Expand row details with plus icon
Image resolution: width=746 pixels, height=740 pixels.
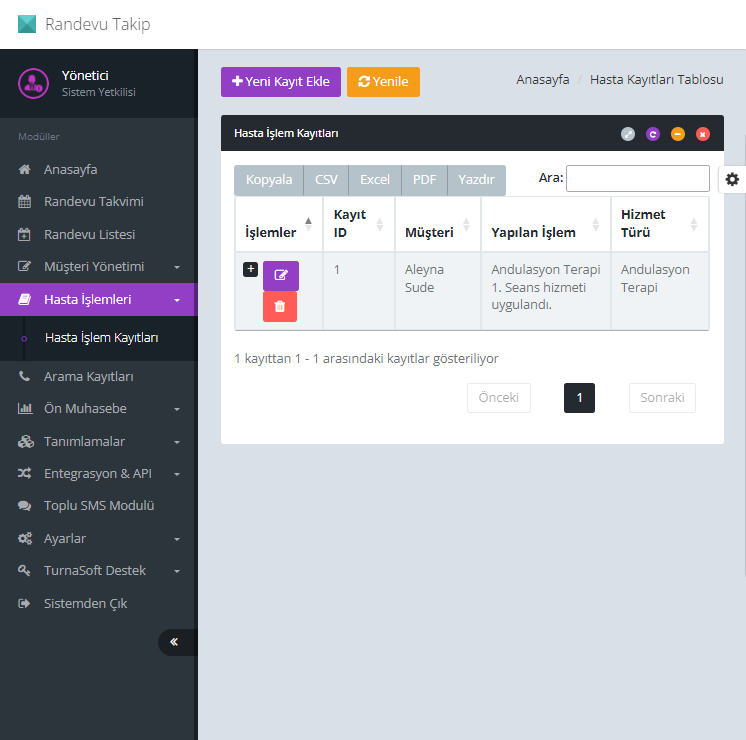pyautogui.click(x=250, y=269)
